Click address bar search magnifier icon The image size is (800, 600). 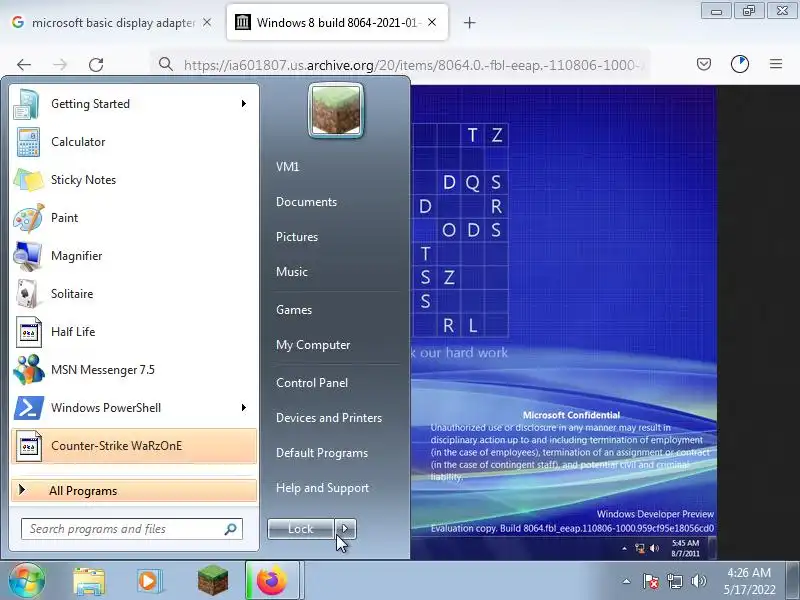(165, 64)
